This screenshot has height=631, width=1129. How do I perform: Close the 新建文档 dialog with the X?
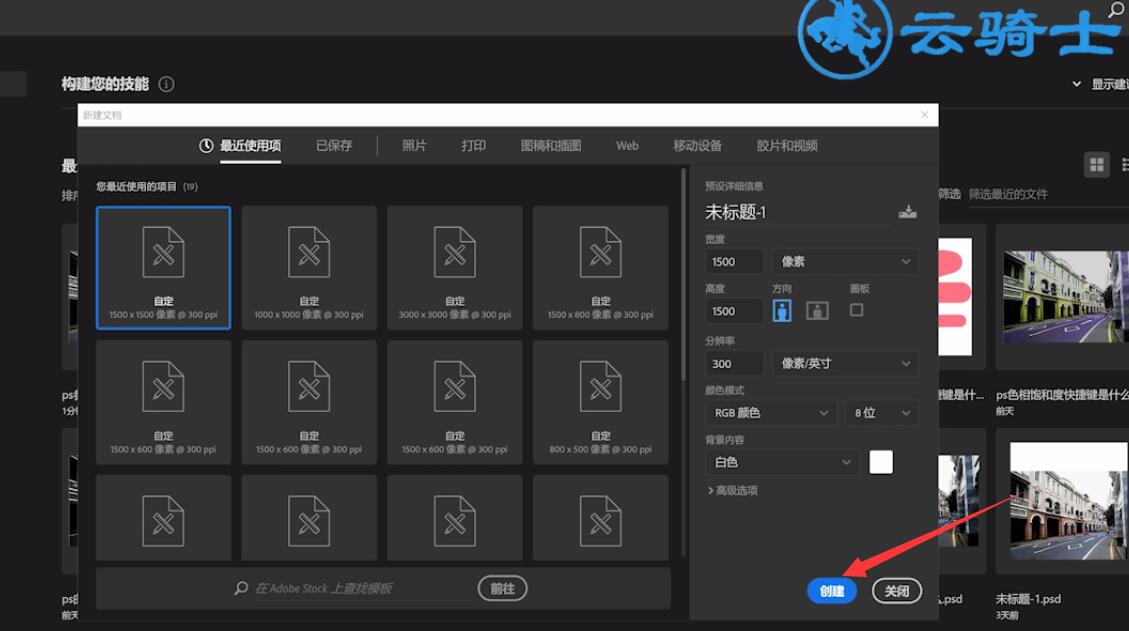click(925, 115)
